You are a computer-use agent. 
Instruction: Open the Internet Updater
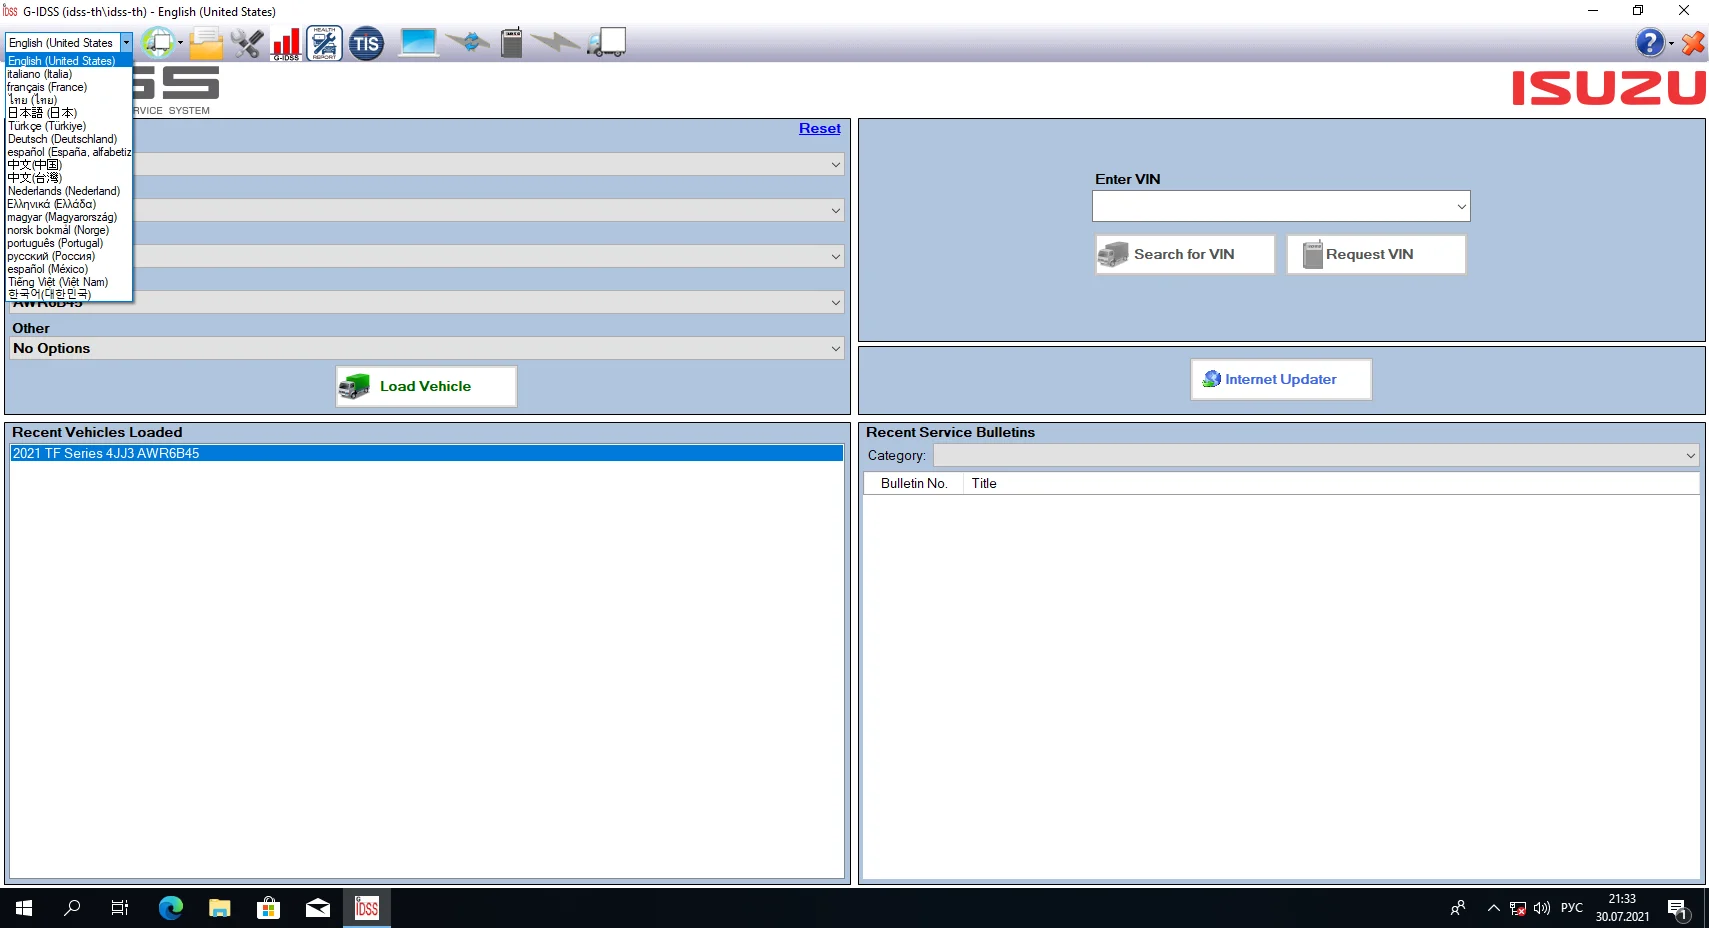[x=1281, y=379]
